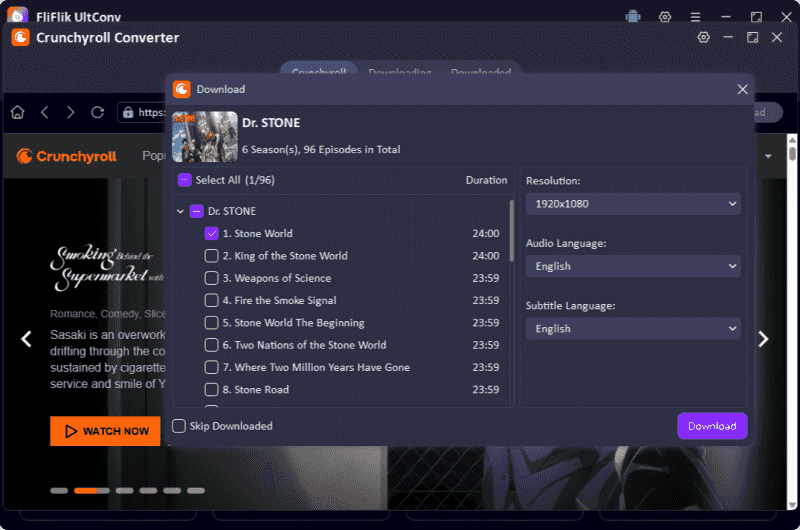800x530 pixels.
Task: Collapse the Dr. STONE season tree
Action: click(180, 211)
